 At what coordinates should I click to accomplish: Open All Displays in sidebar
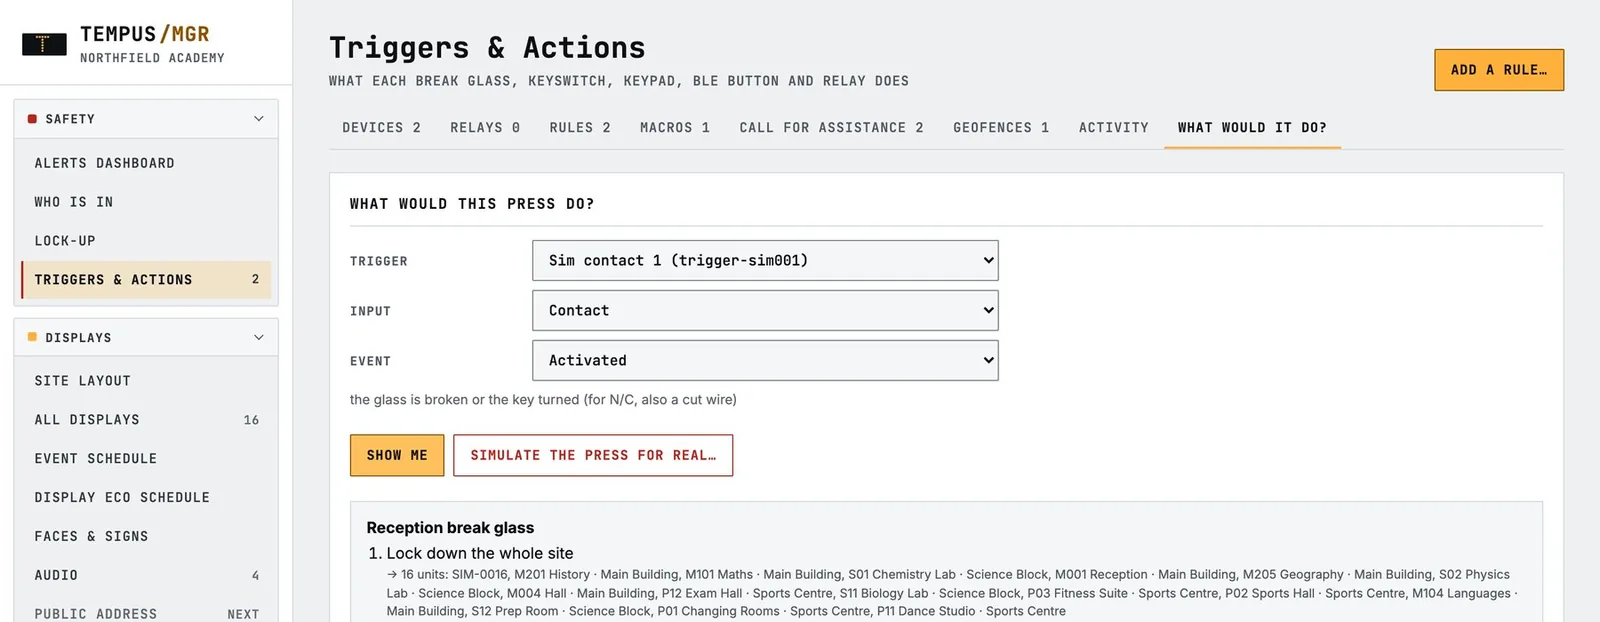point(146,420)
